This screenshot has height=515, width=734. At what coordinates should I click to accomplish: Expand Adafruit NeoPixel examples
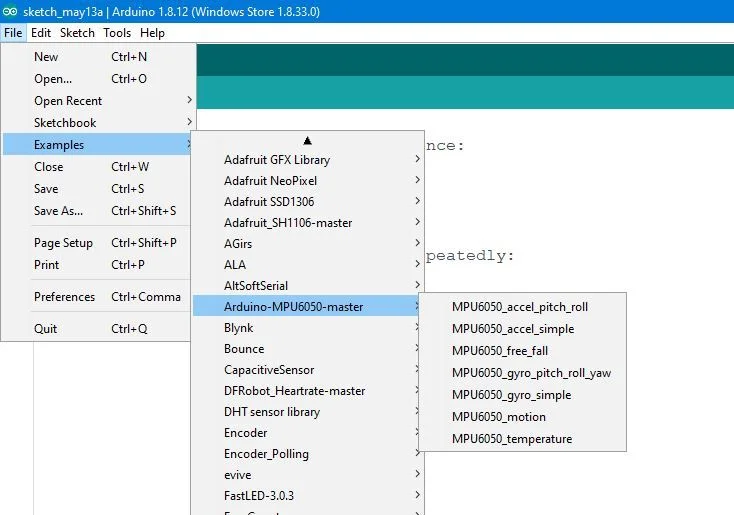(308, 181)
